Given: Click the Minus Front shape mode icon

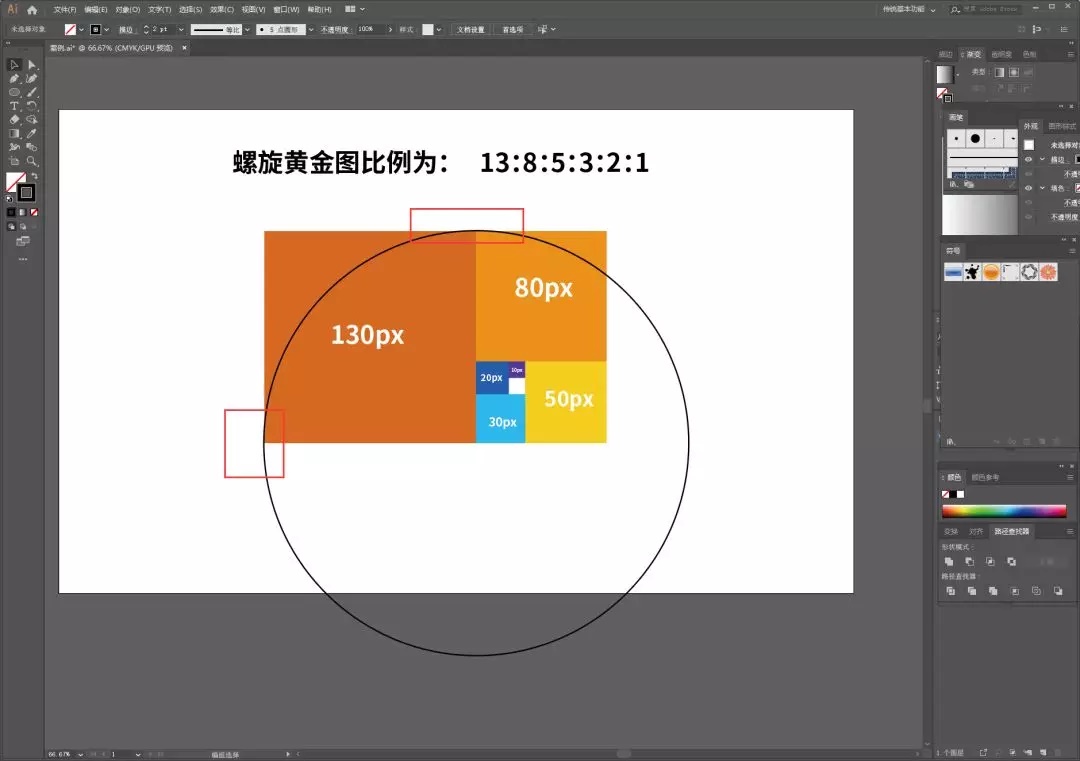Looking at the screenshot, I should coord(970,562).
